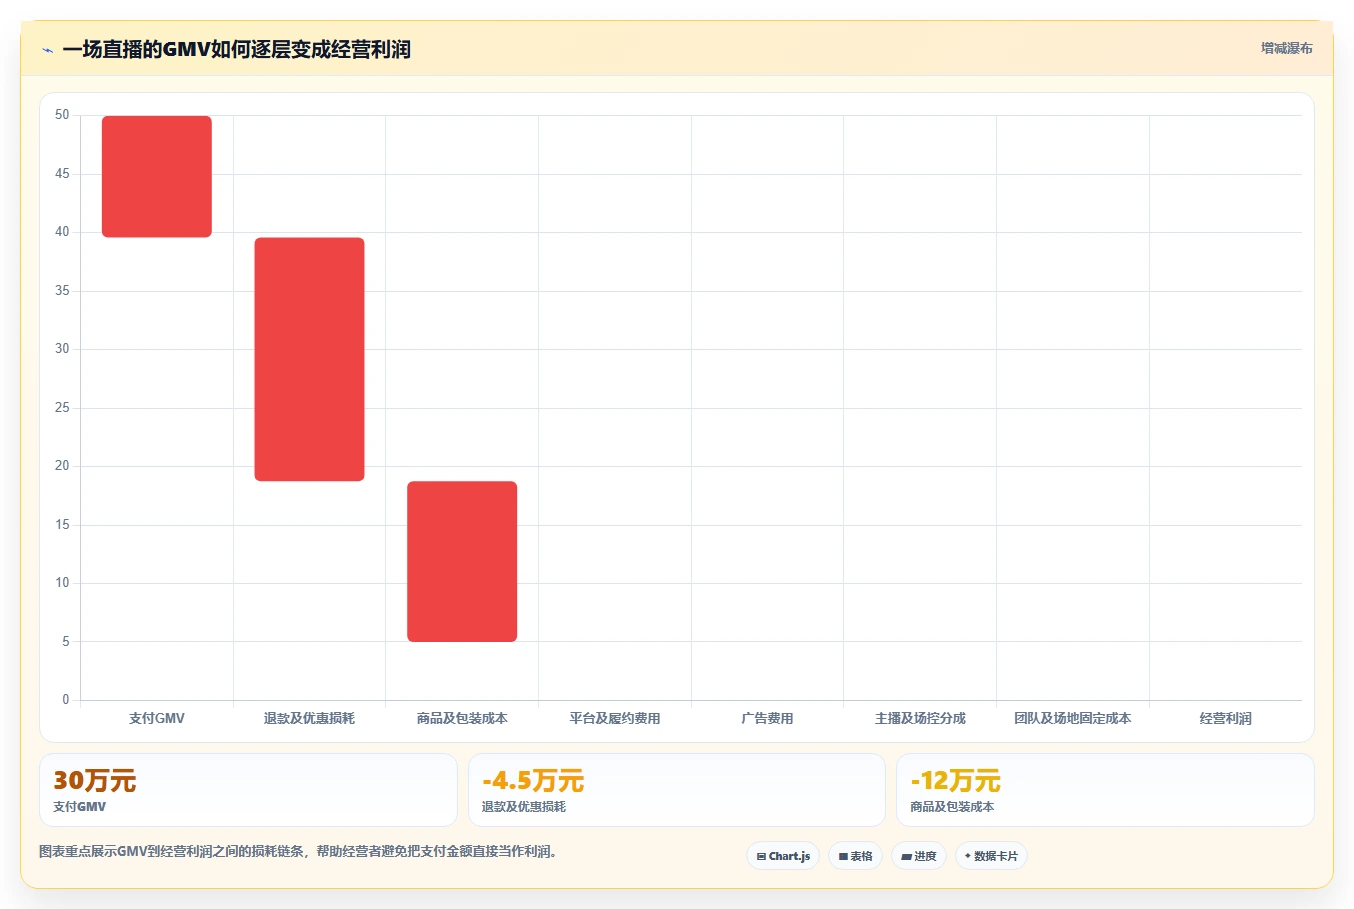Click the footer note starting with 图表重点展示GMV
Image resolution: width=1354 pixels, height=909 pixels.
(298, 852)
